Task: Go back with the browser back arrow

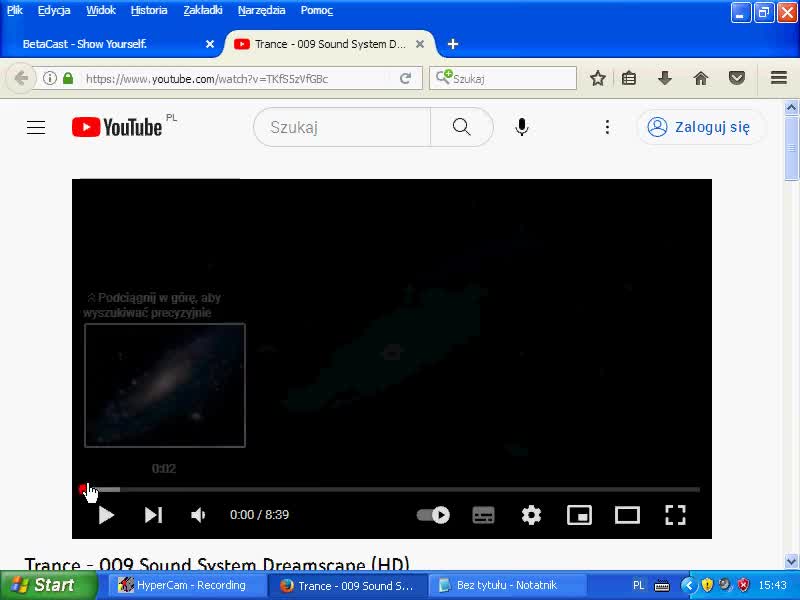Action: click(x=21, y=79)
